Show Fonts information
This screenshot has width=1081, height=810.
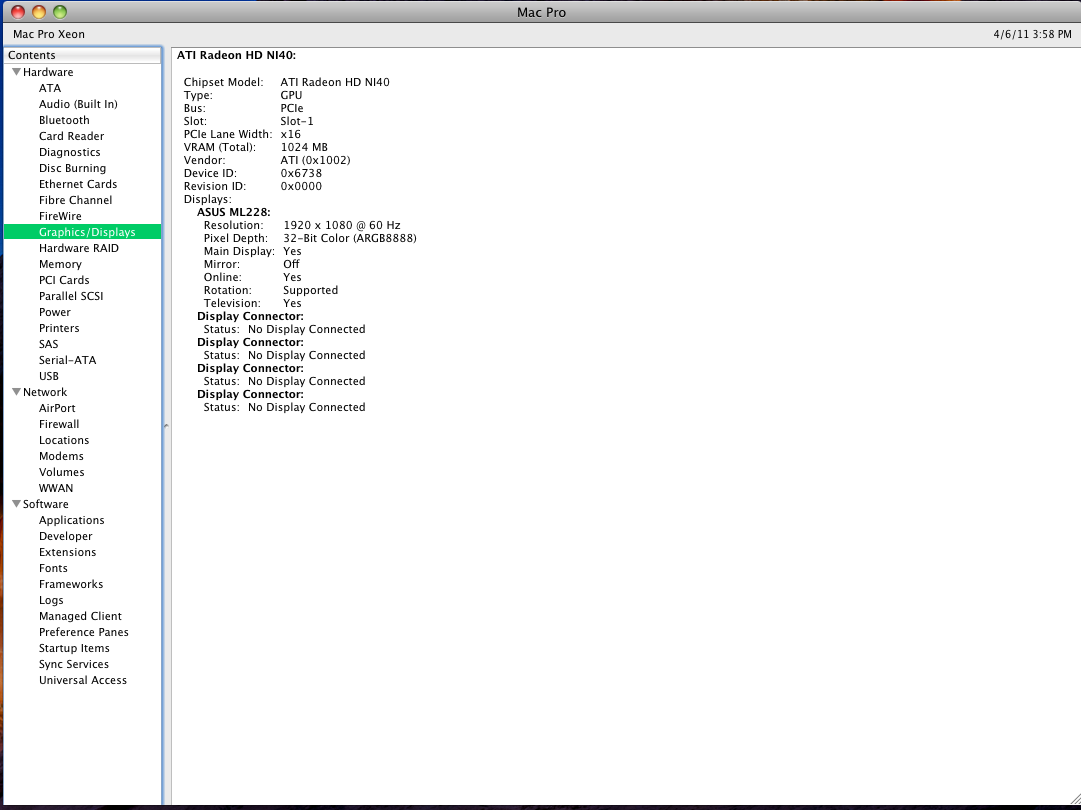pos(53,568)
